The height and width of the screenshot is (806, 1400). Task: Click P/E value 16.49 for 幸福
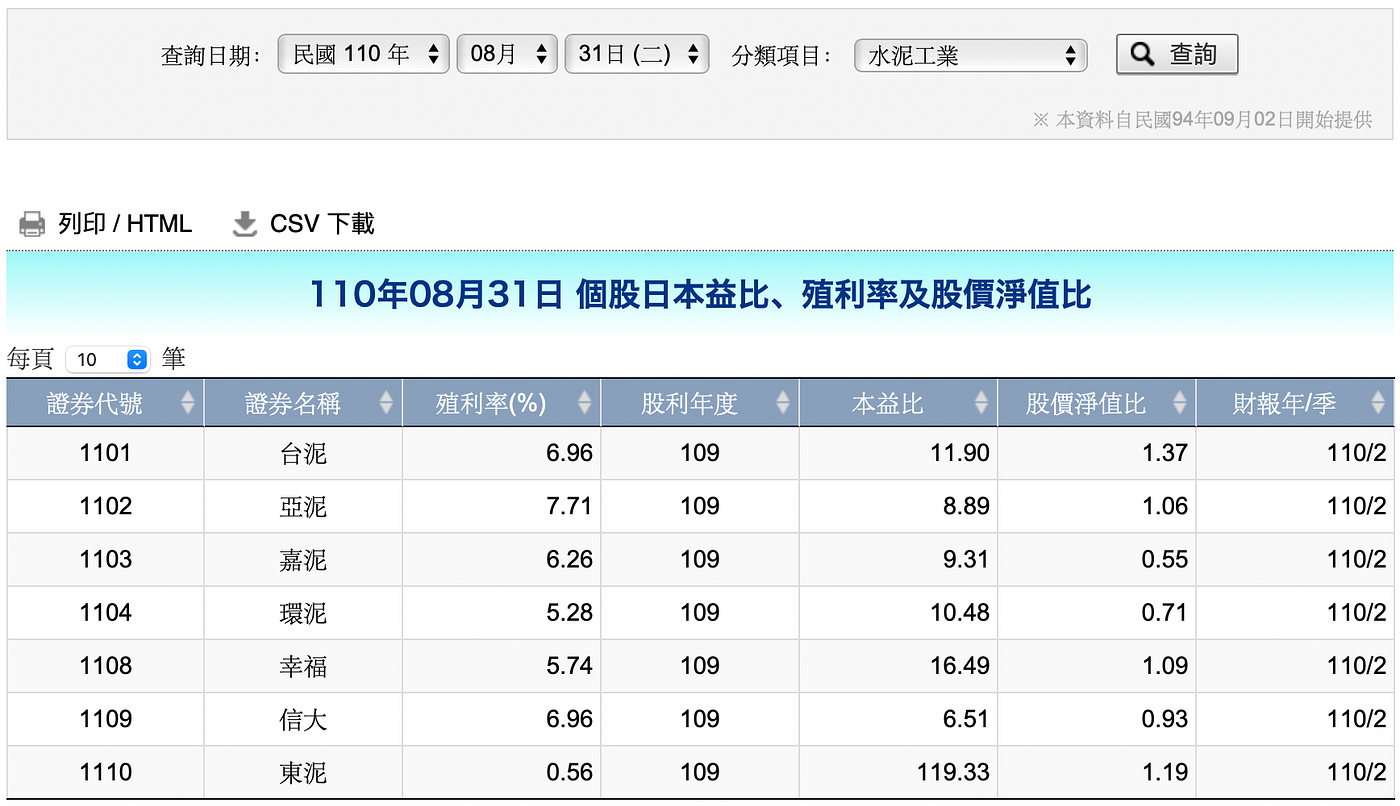click(960, 665)
